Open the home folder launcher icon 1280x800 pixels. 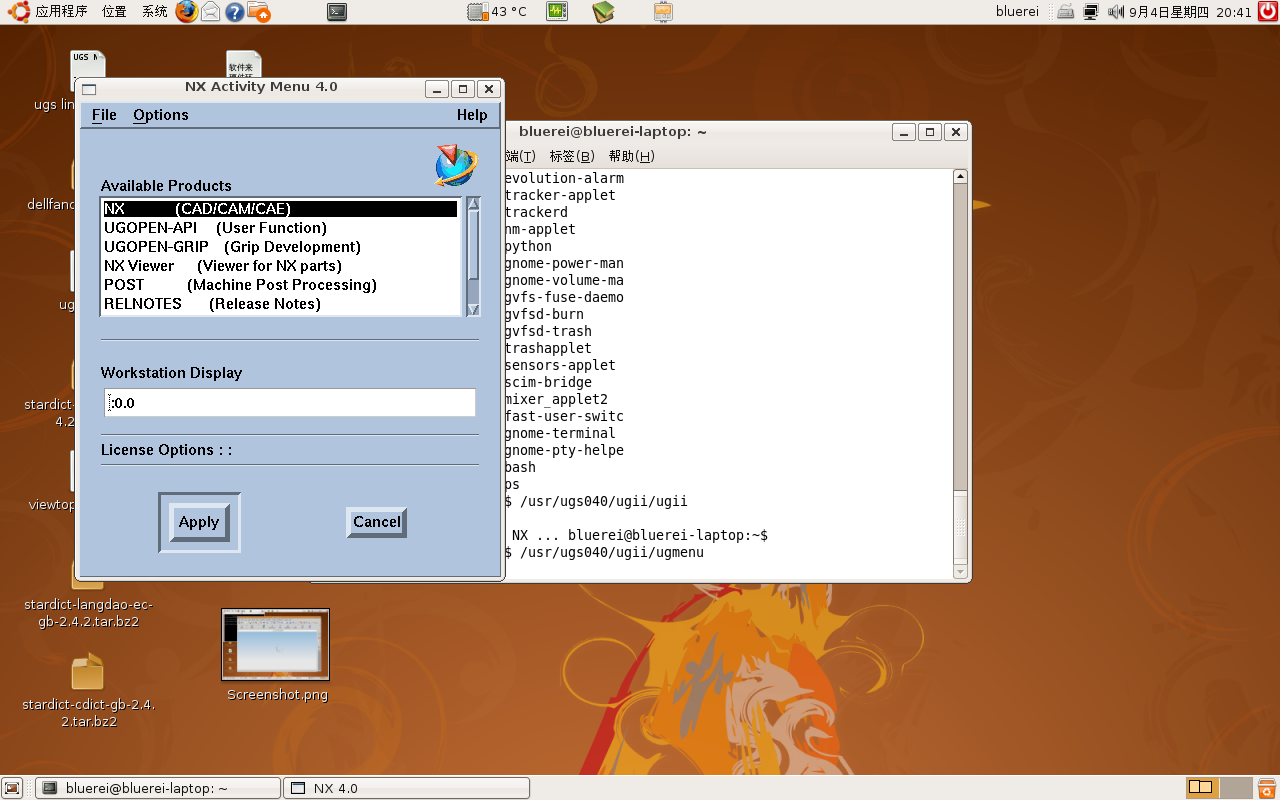(259, 12)
